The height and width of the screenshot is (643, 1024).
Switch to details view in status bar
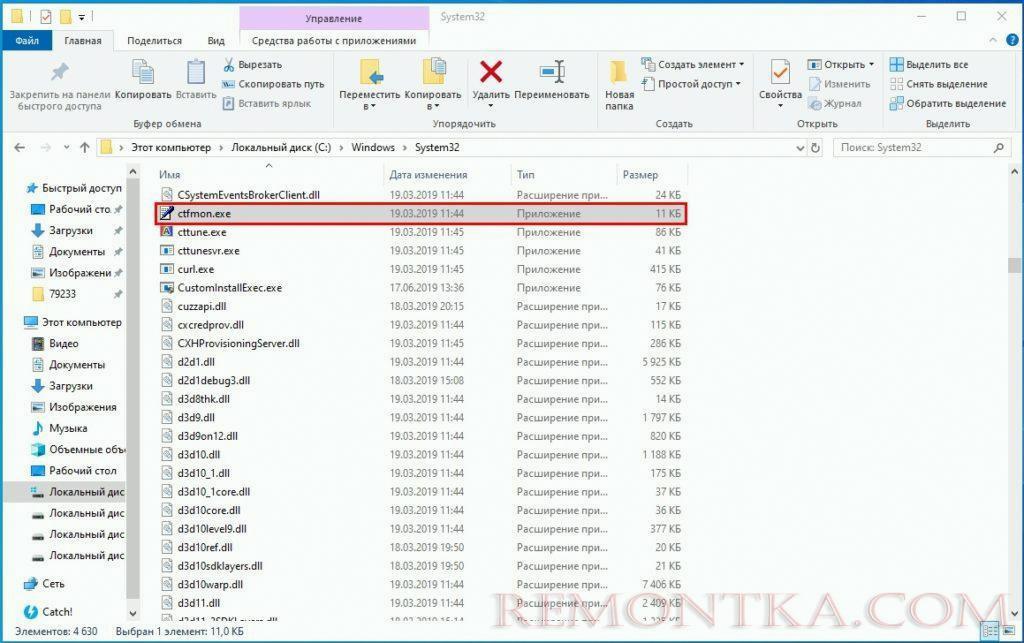(990, 630)
